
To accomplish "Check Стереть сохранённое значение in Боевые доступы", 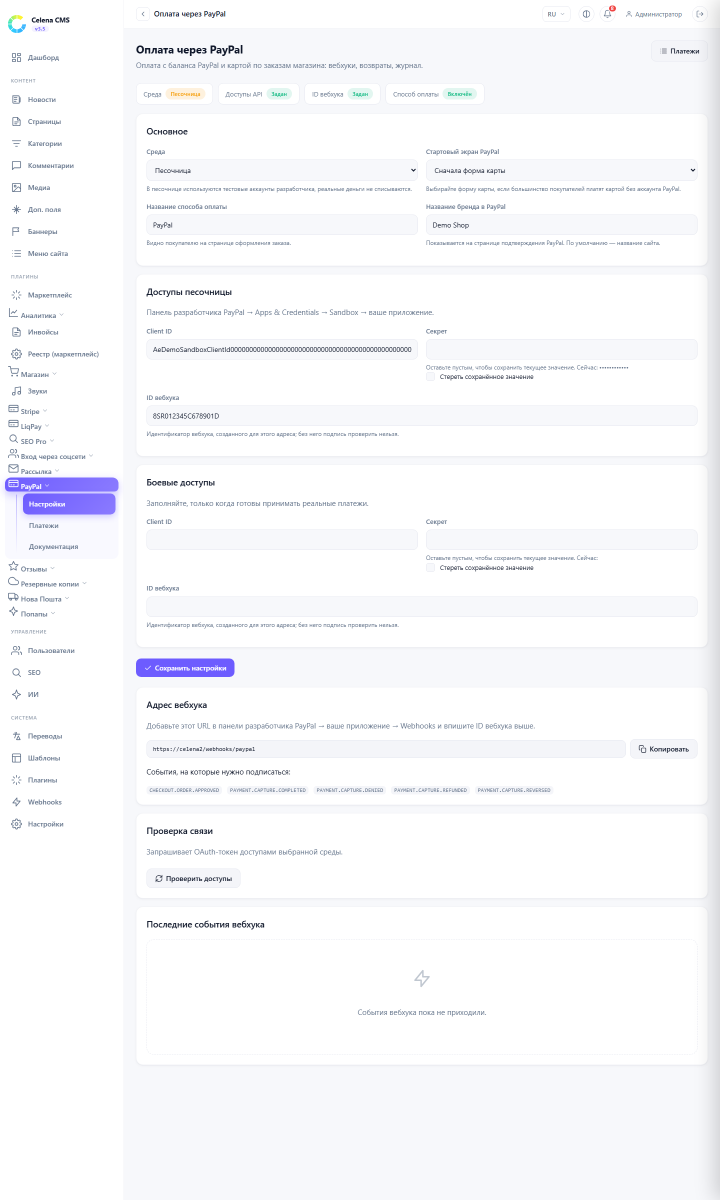I will pos(430,567).
